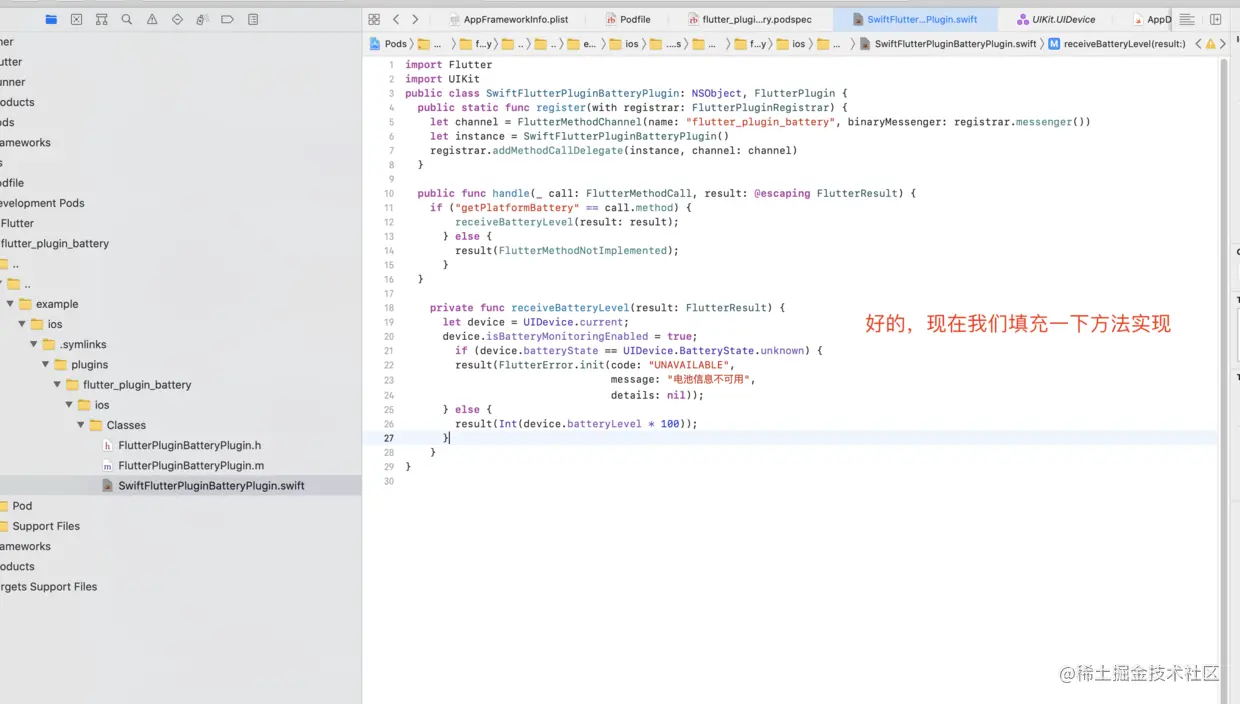Go back in editor history
The image size is (1240, 704).
(396, 19)
